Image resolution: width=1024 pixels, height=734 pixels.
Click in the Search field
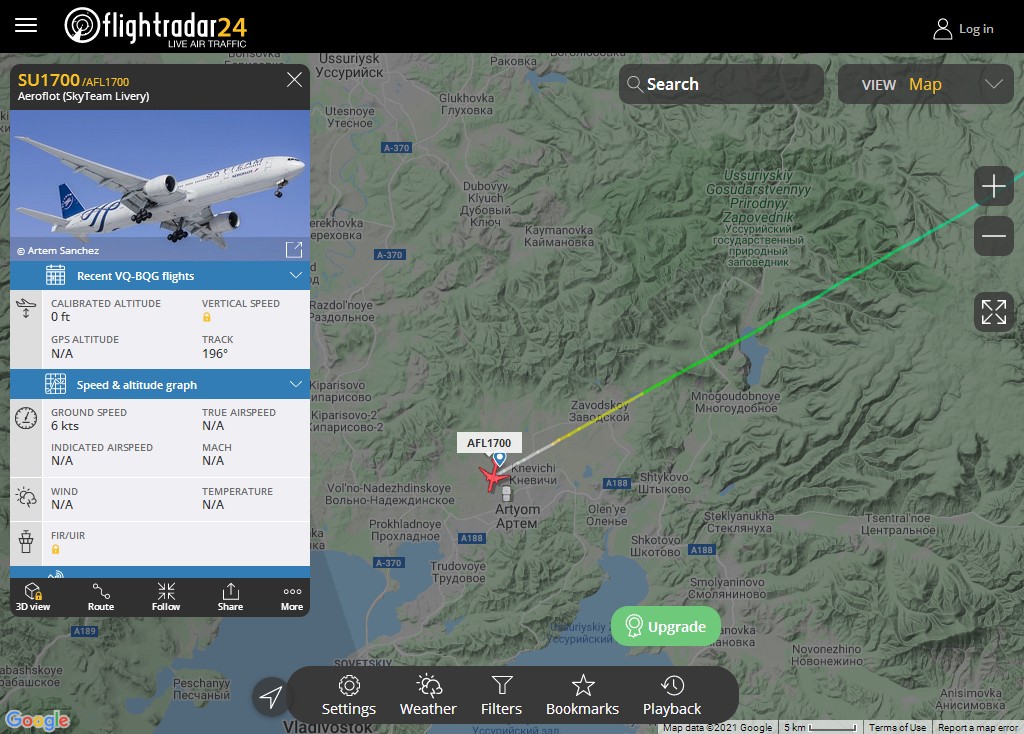click(721, 84)
